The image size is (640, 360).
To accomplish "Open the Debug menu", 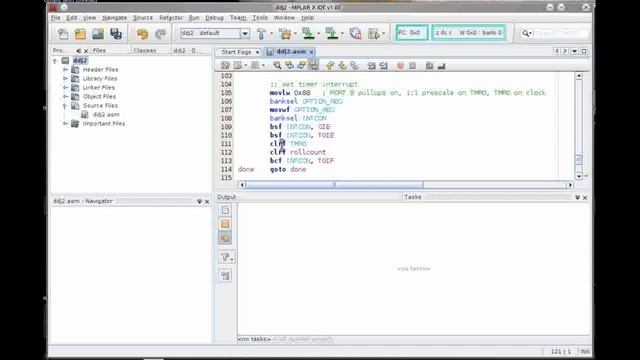I will click(214, 18).
